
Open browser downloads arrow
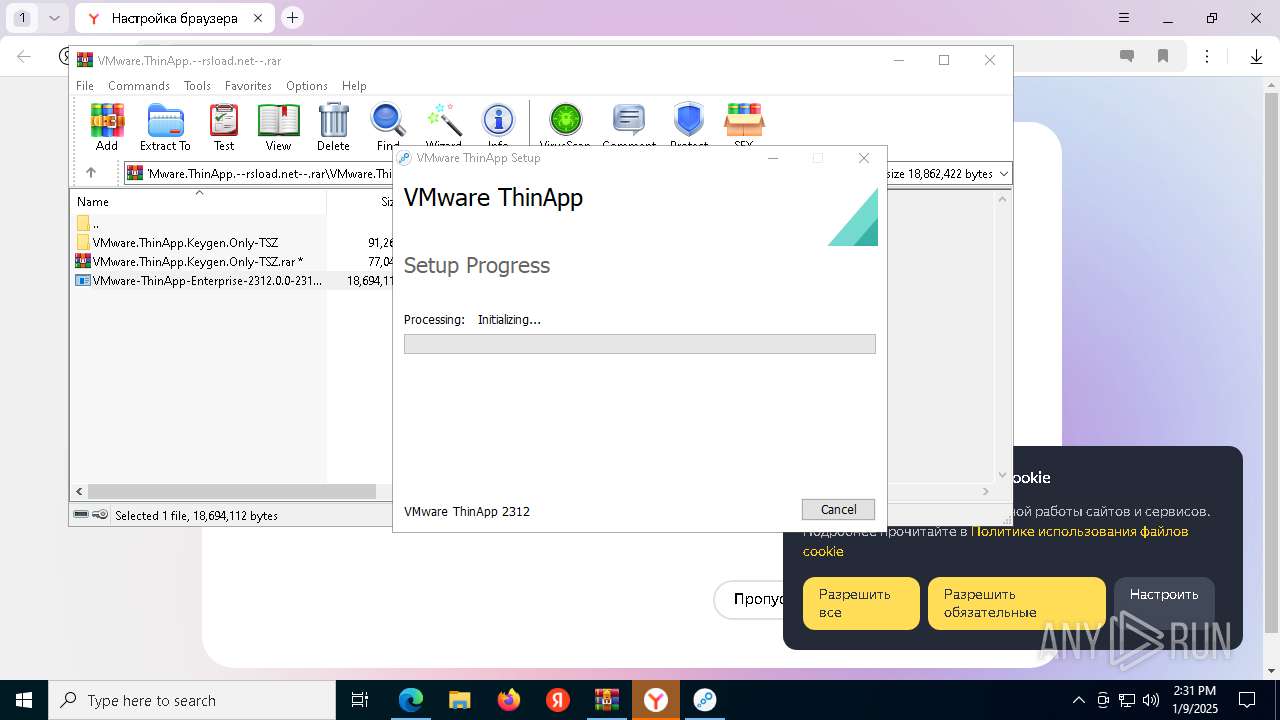click(1256, 57)
